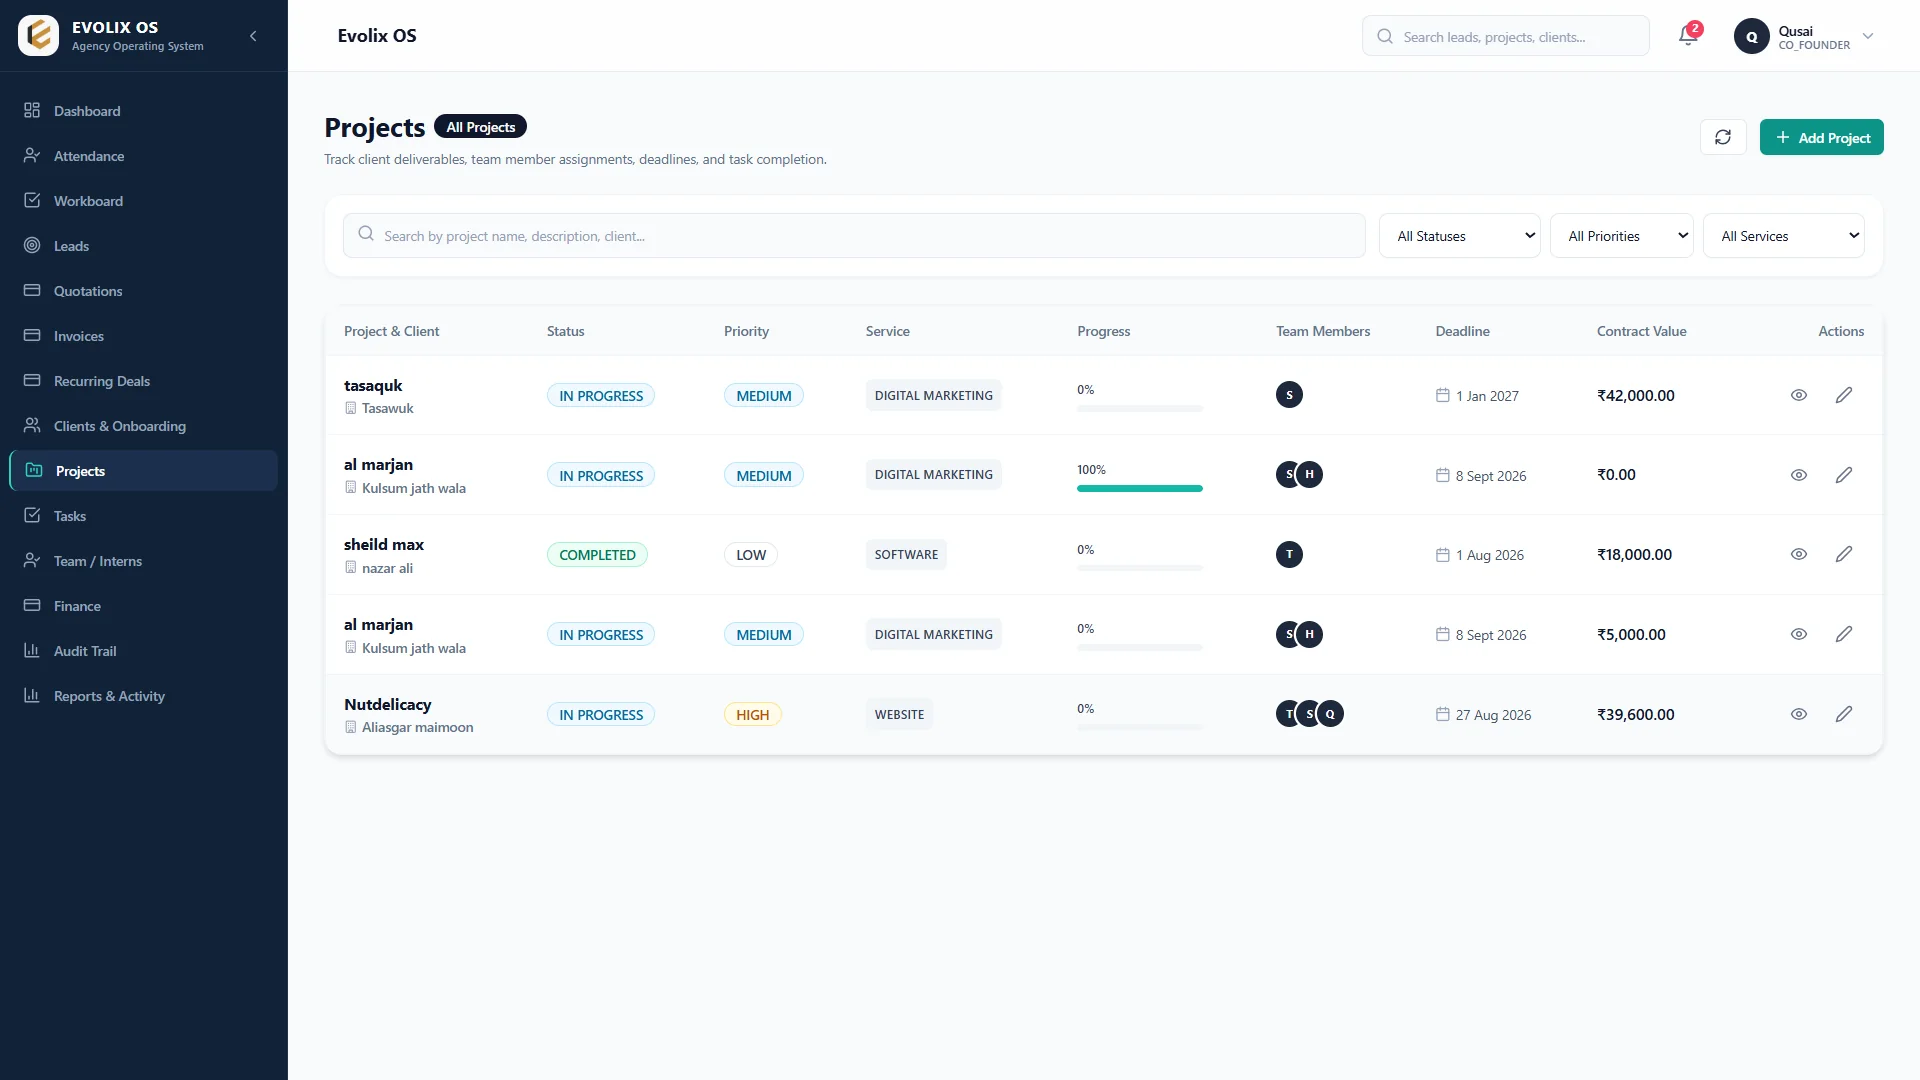Image resolution: width=1920 pixels, height=1080 pixels.
Task: Click the calendar icon beside 27 Aug 2026
Action: (x=1442, y=714)
